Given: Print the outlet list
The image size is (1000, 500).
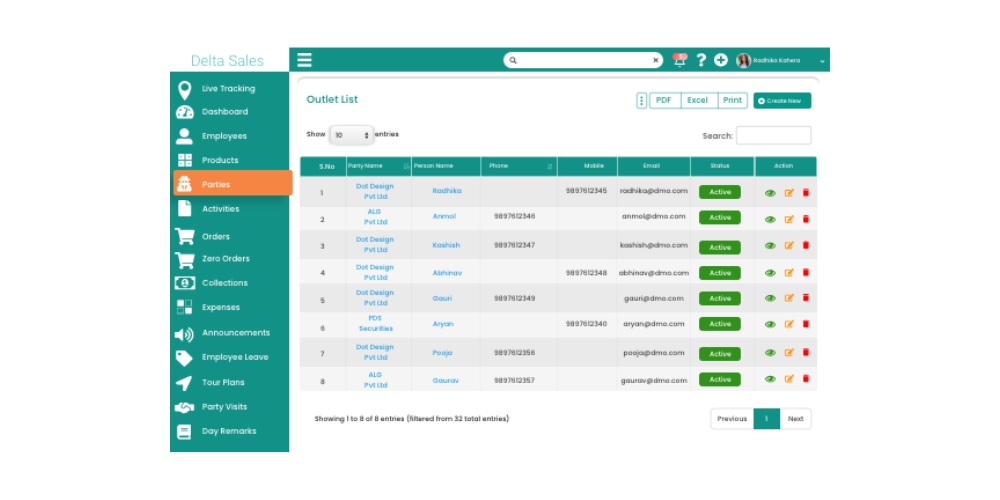Looking at the screenshot, I should pyautogui.click(x=733, y=101).
